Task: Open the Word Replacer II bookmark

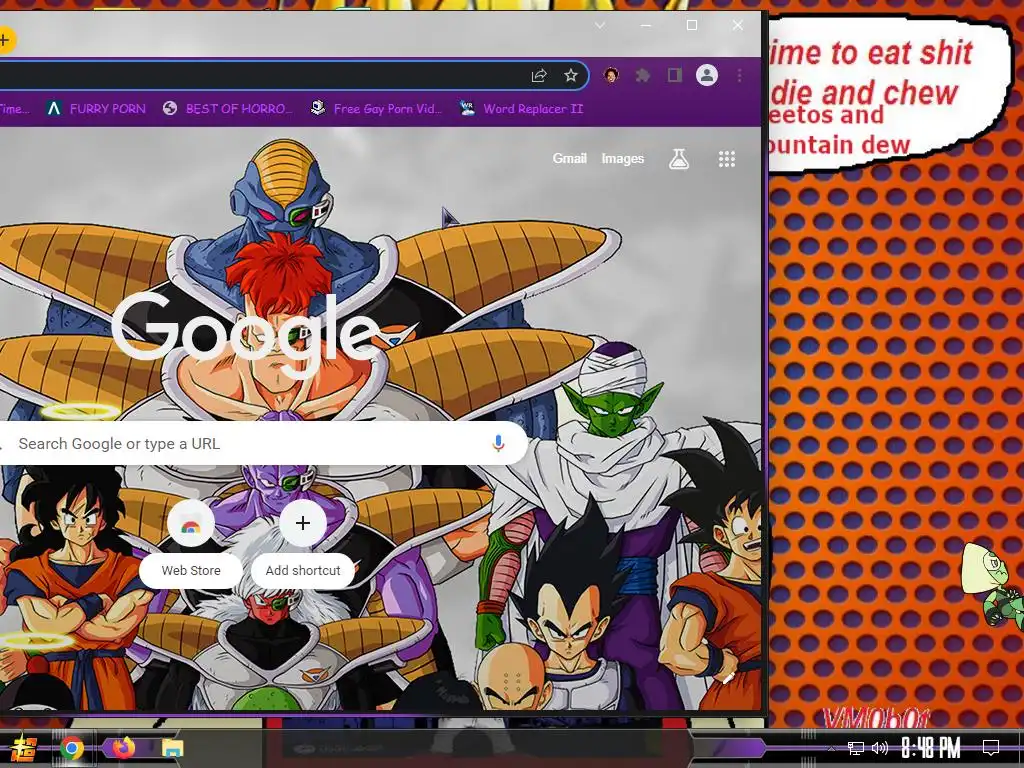Action: point(520,108)
